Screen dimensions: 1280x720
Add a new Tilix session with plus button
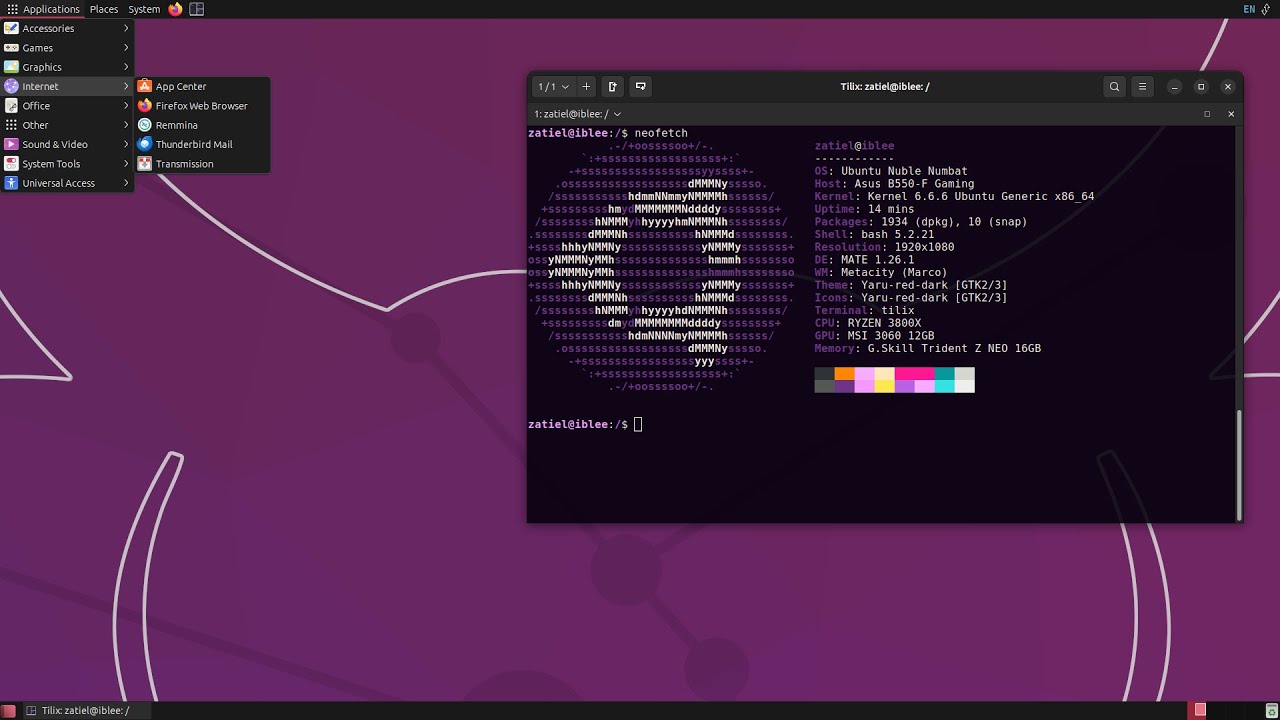click(586, 87)
